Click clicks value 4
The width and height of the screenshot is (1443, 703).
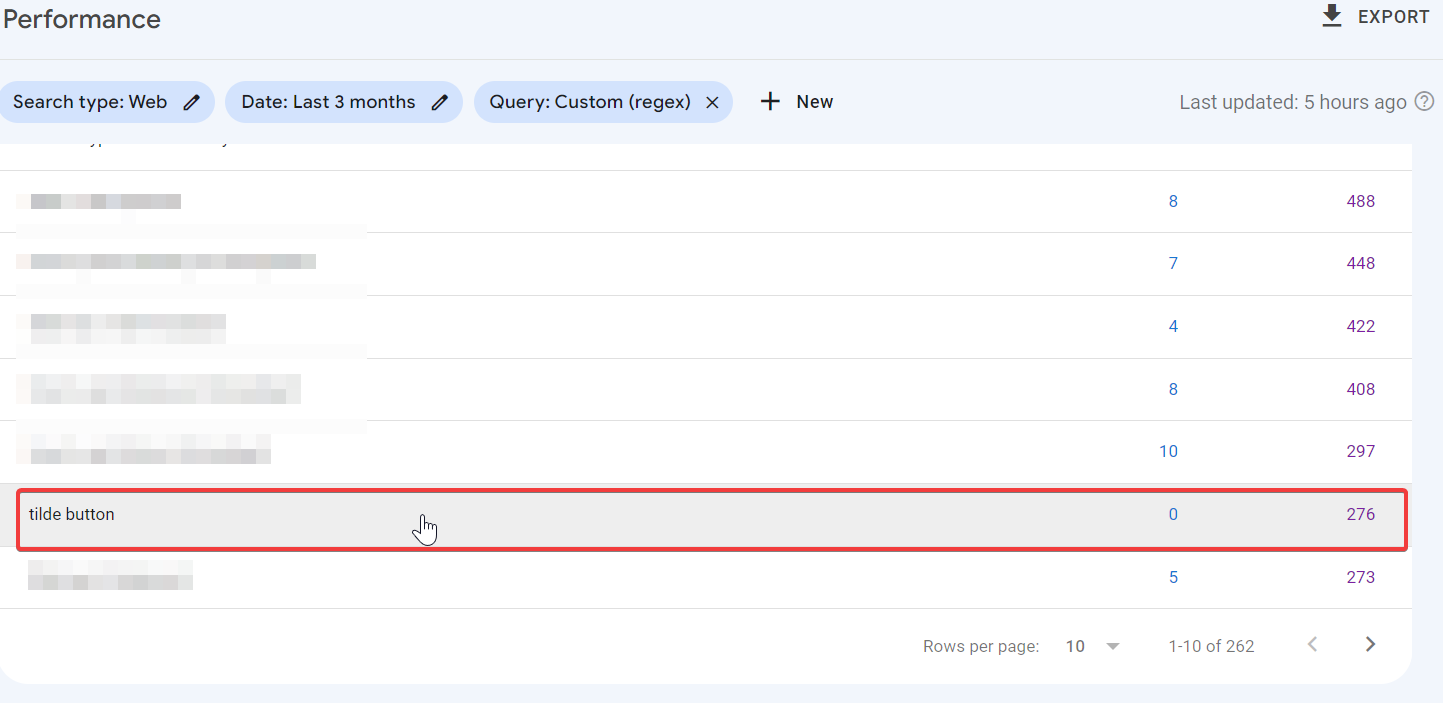click(1173, 326)
